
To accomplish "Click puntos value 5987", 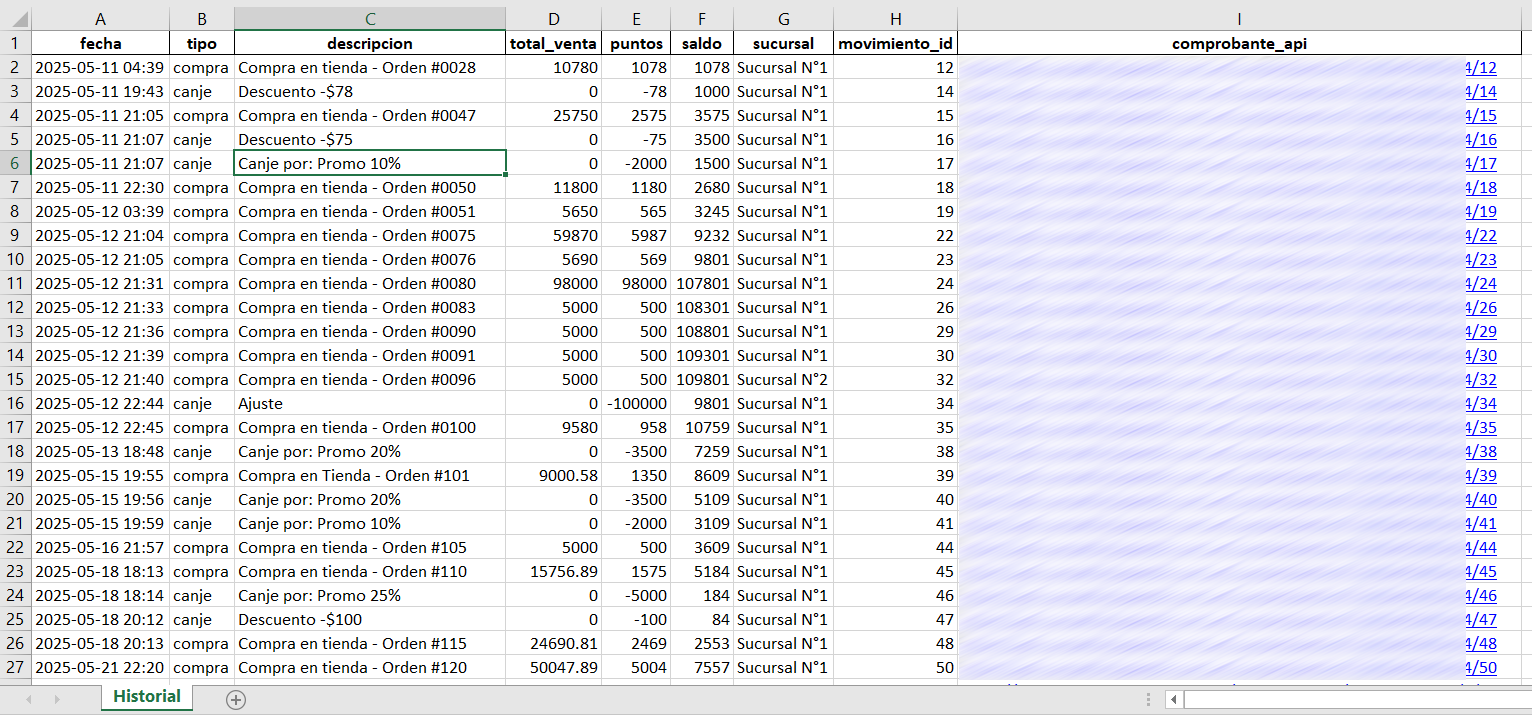I will [x=636, y=236].
